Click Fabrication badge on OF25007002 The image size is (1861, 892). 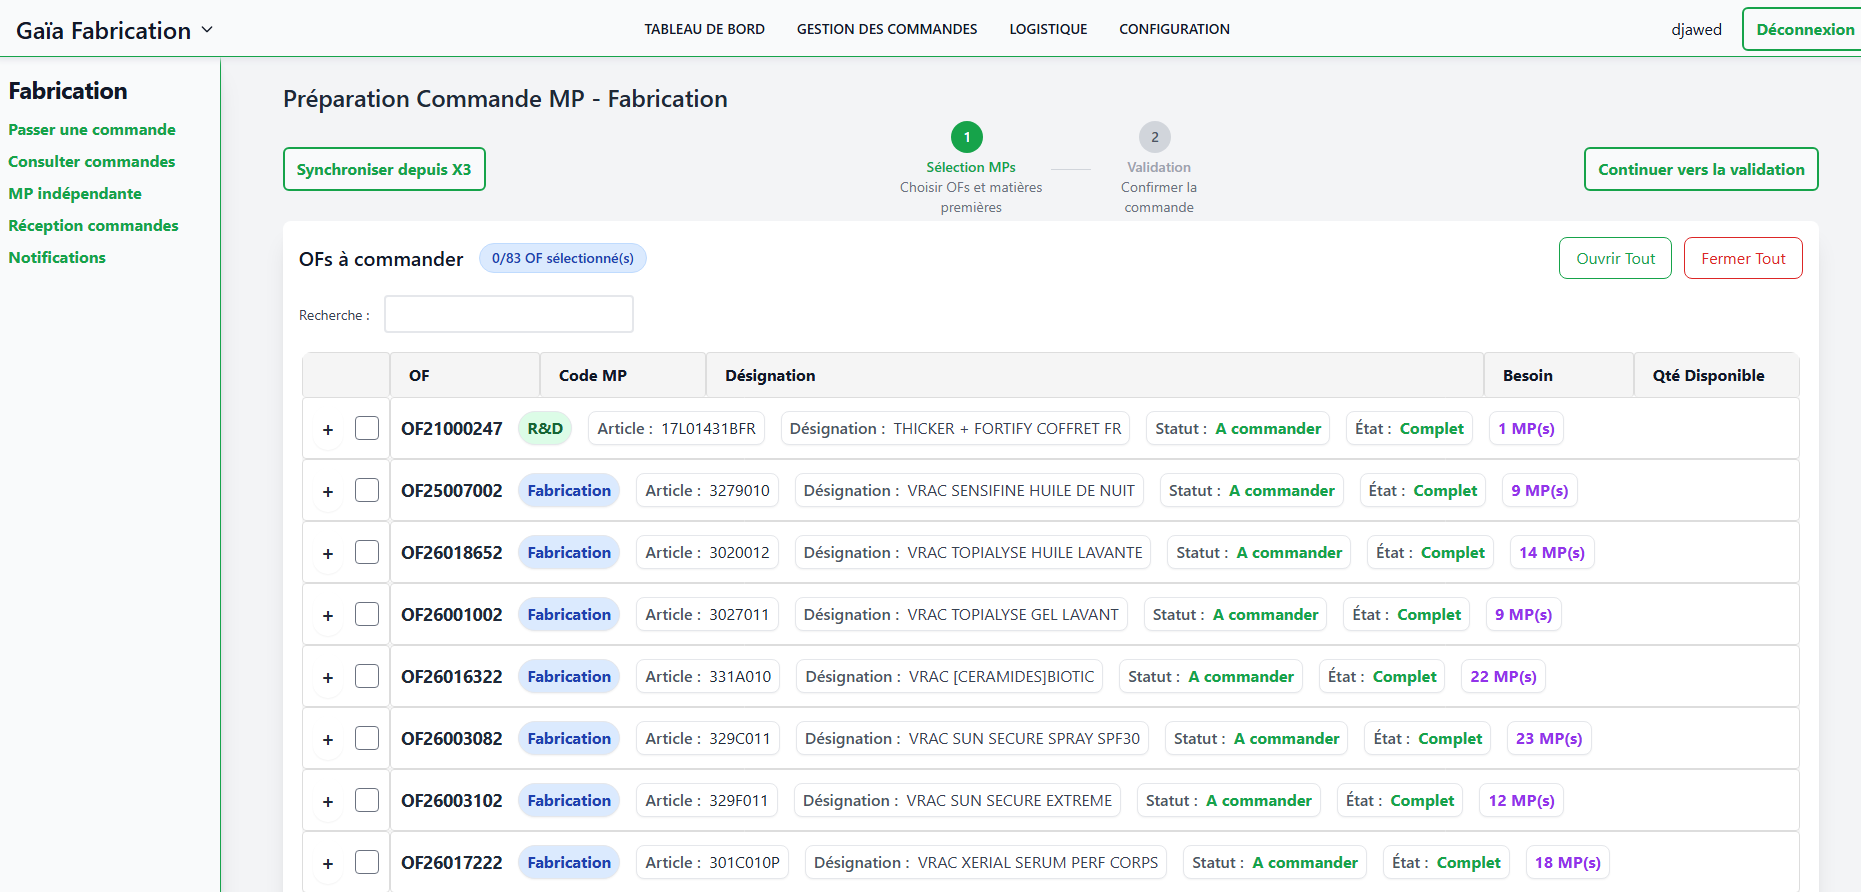pyautogui.click(x=569, y=490)
